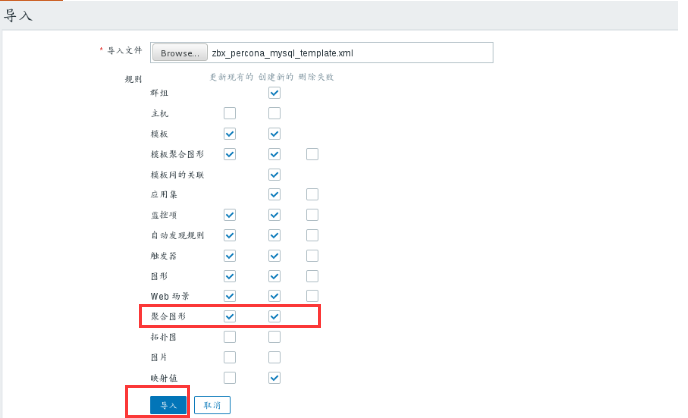This screenshot has width=688, height=418.
Task: Click the 主机 row label
Action: [159, 114]
